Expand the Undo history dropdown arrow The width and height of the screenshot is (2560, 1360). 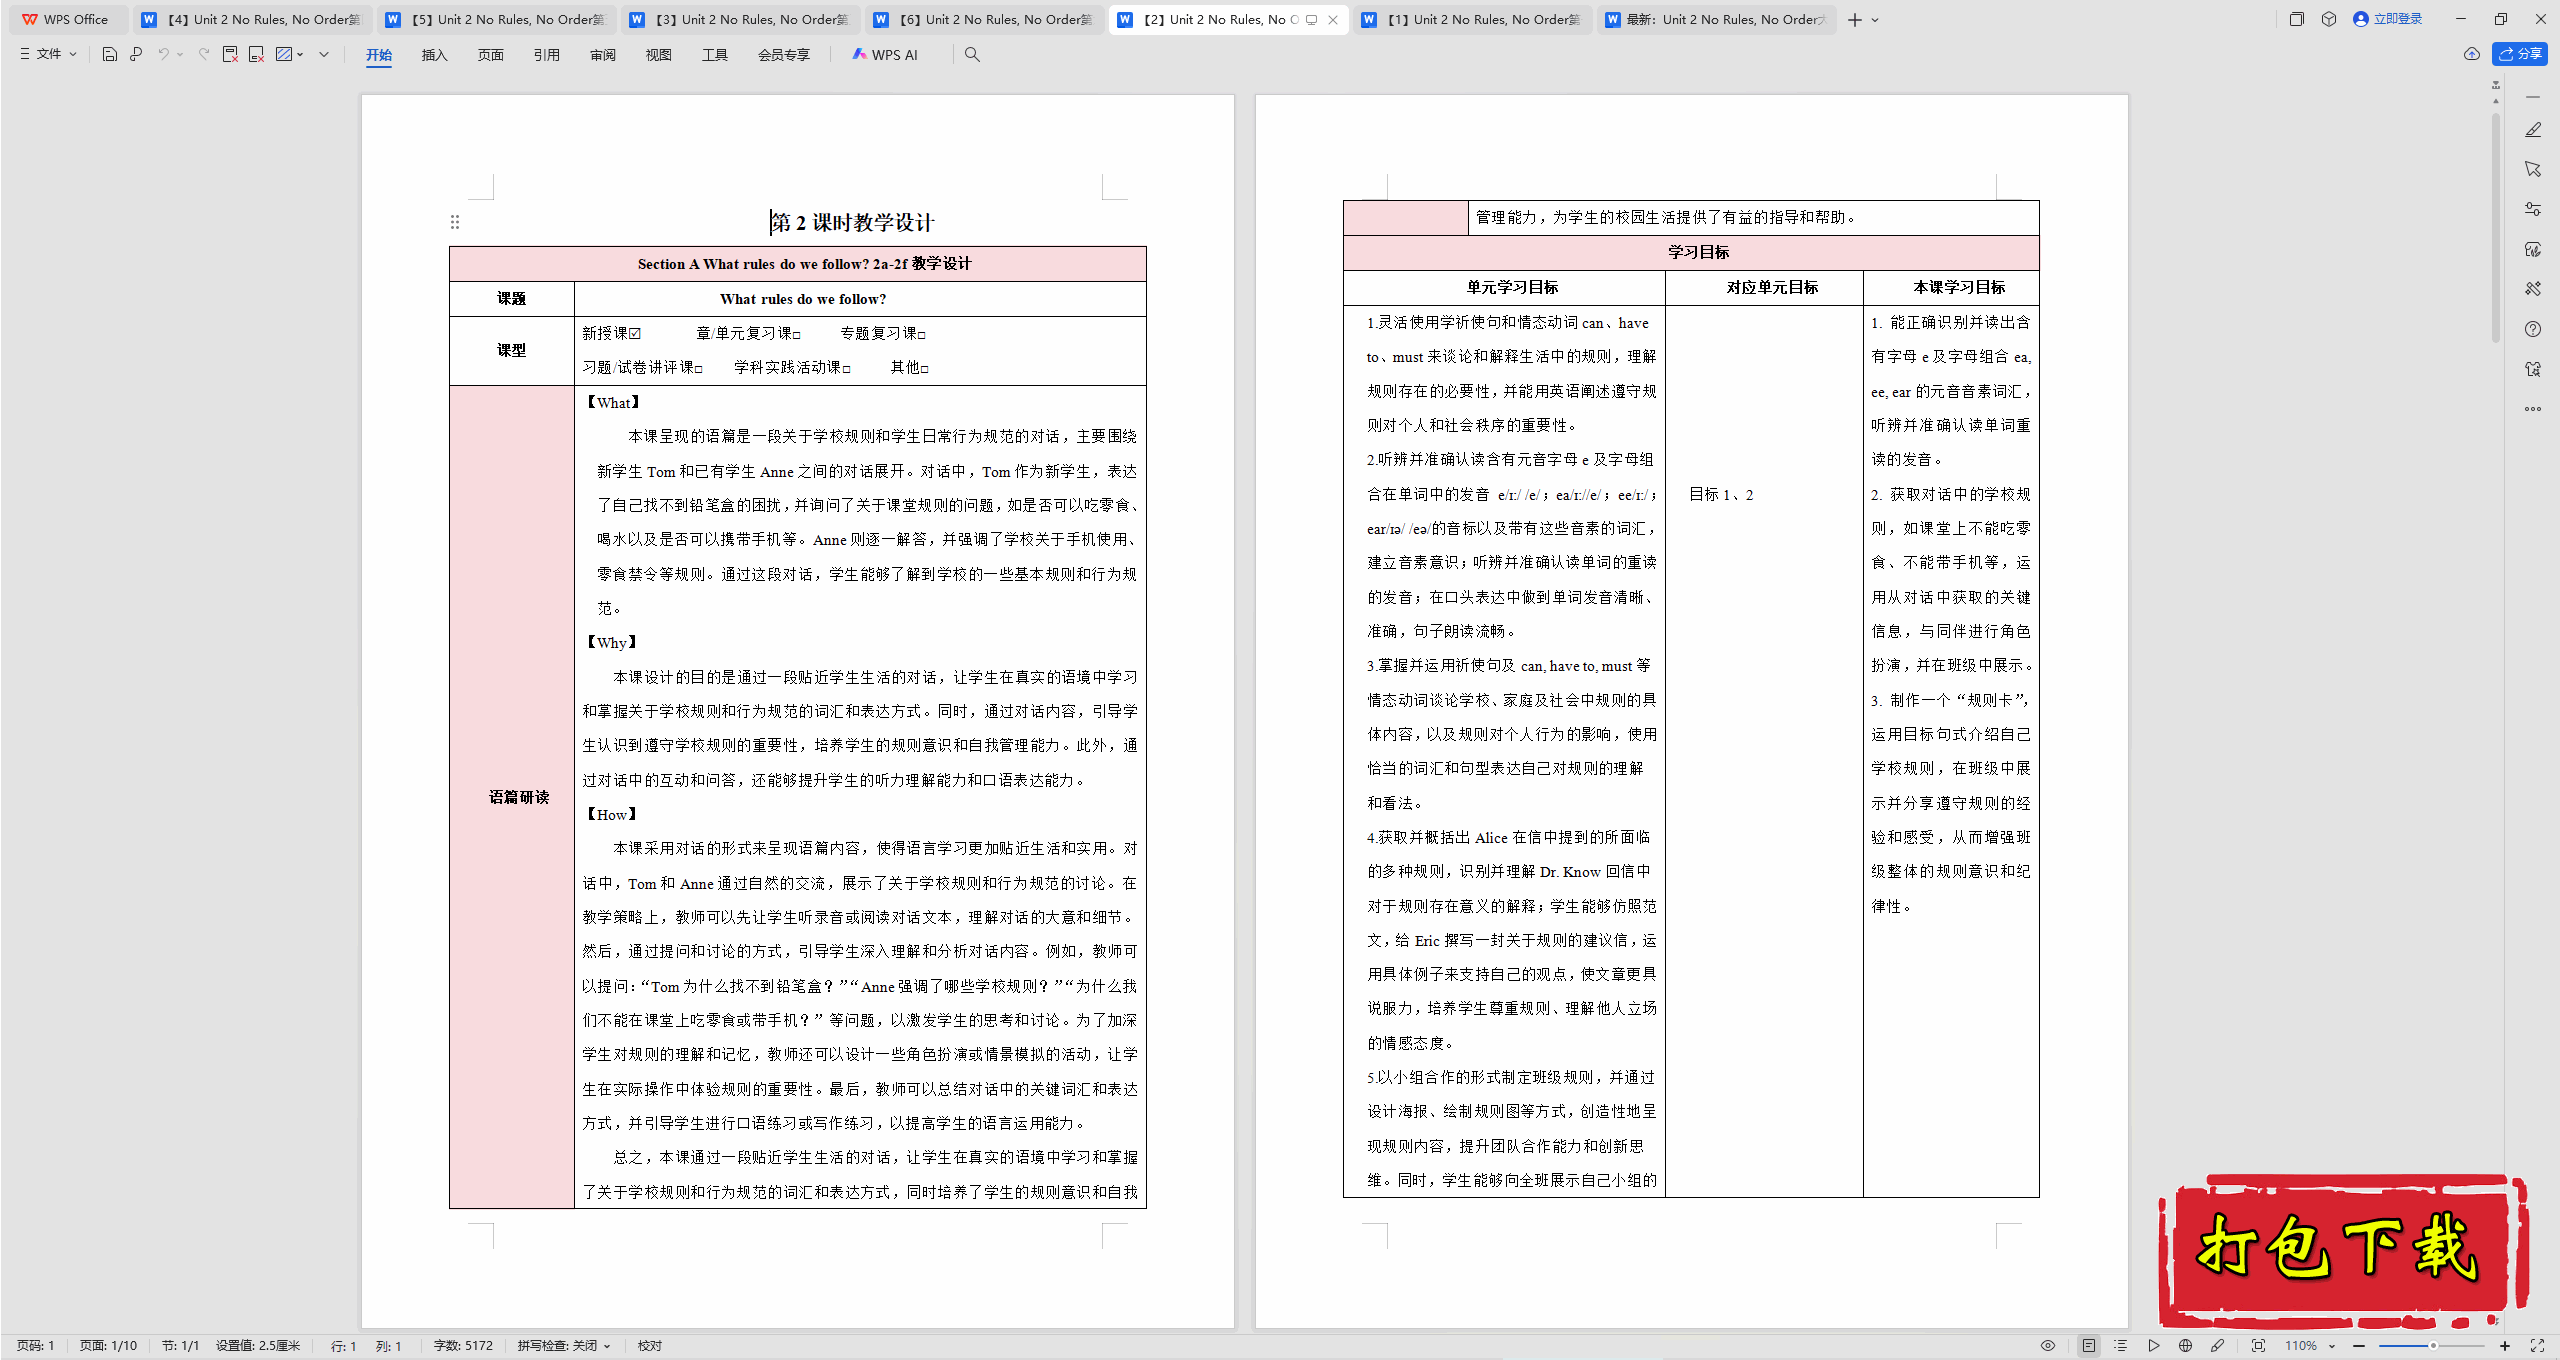click(x=180, y=54)
